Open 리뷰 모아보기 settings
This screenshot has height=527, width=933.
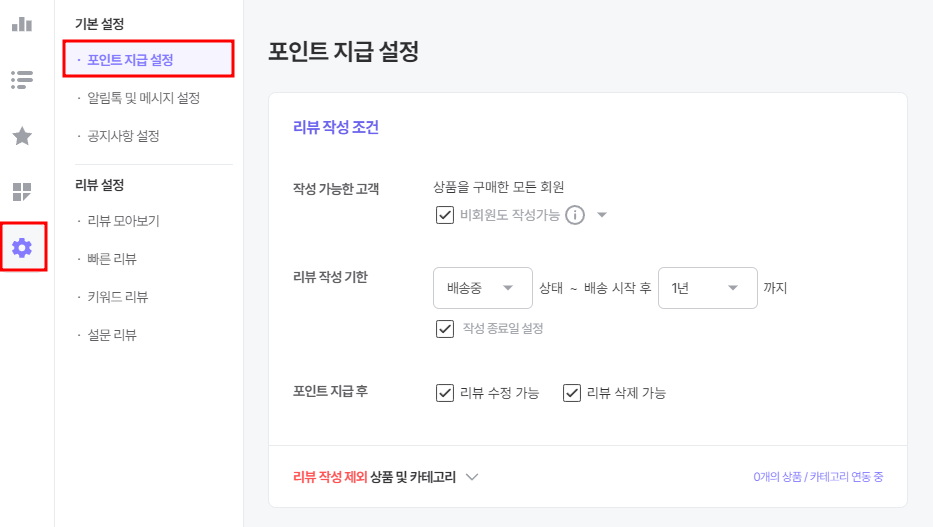pyautogui.click(x=123, y=221)
